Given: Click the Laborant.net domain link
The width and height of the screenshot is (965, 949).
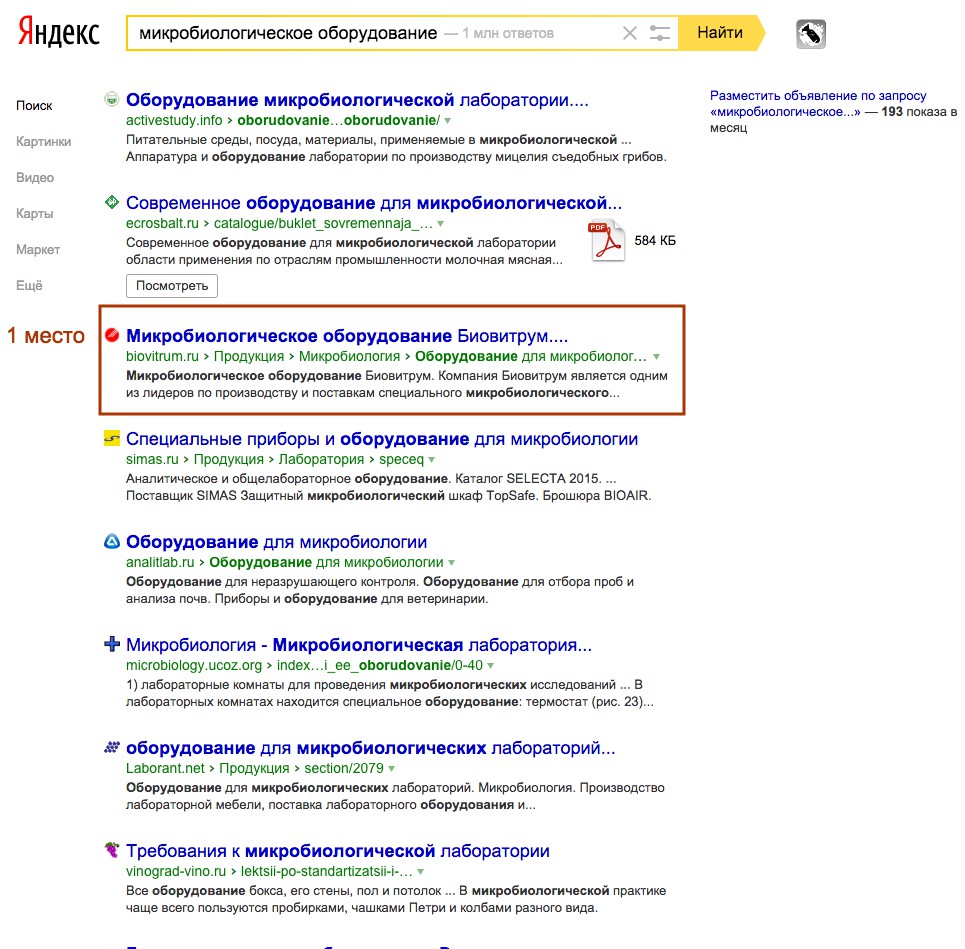Looking at the screenshot, I should tap(165, 768).
